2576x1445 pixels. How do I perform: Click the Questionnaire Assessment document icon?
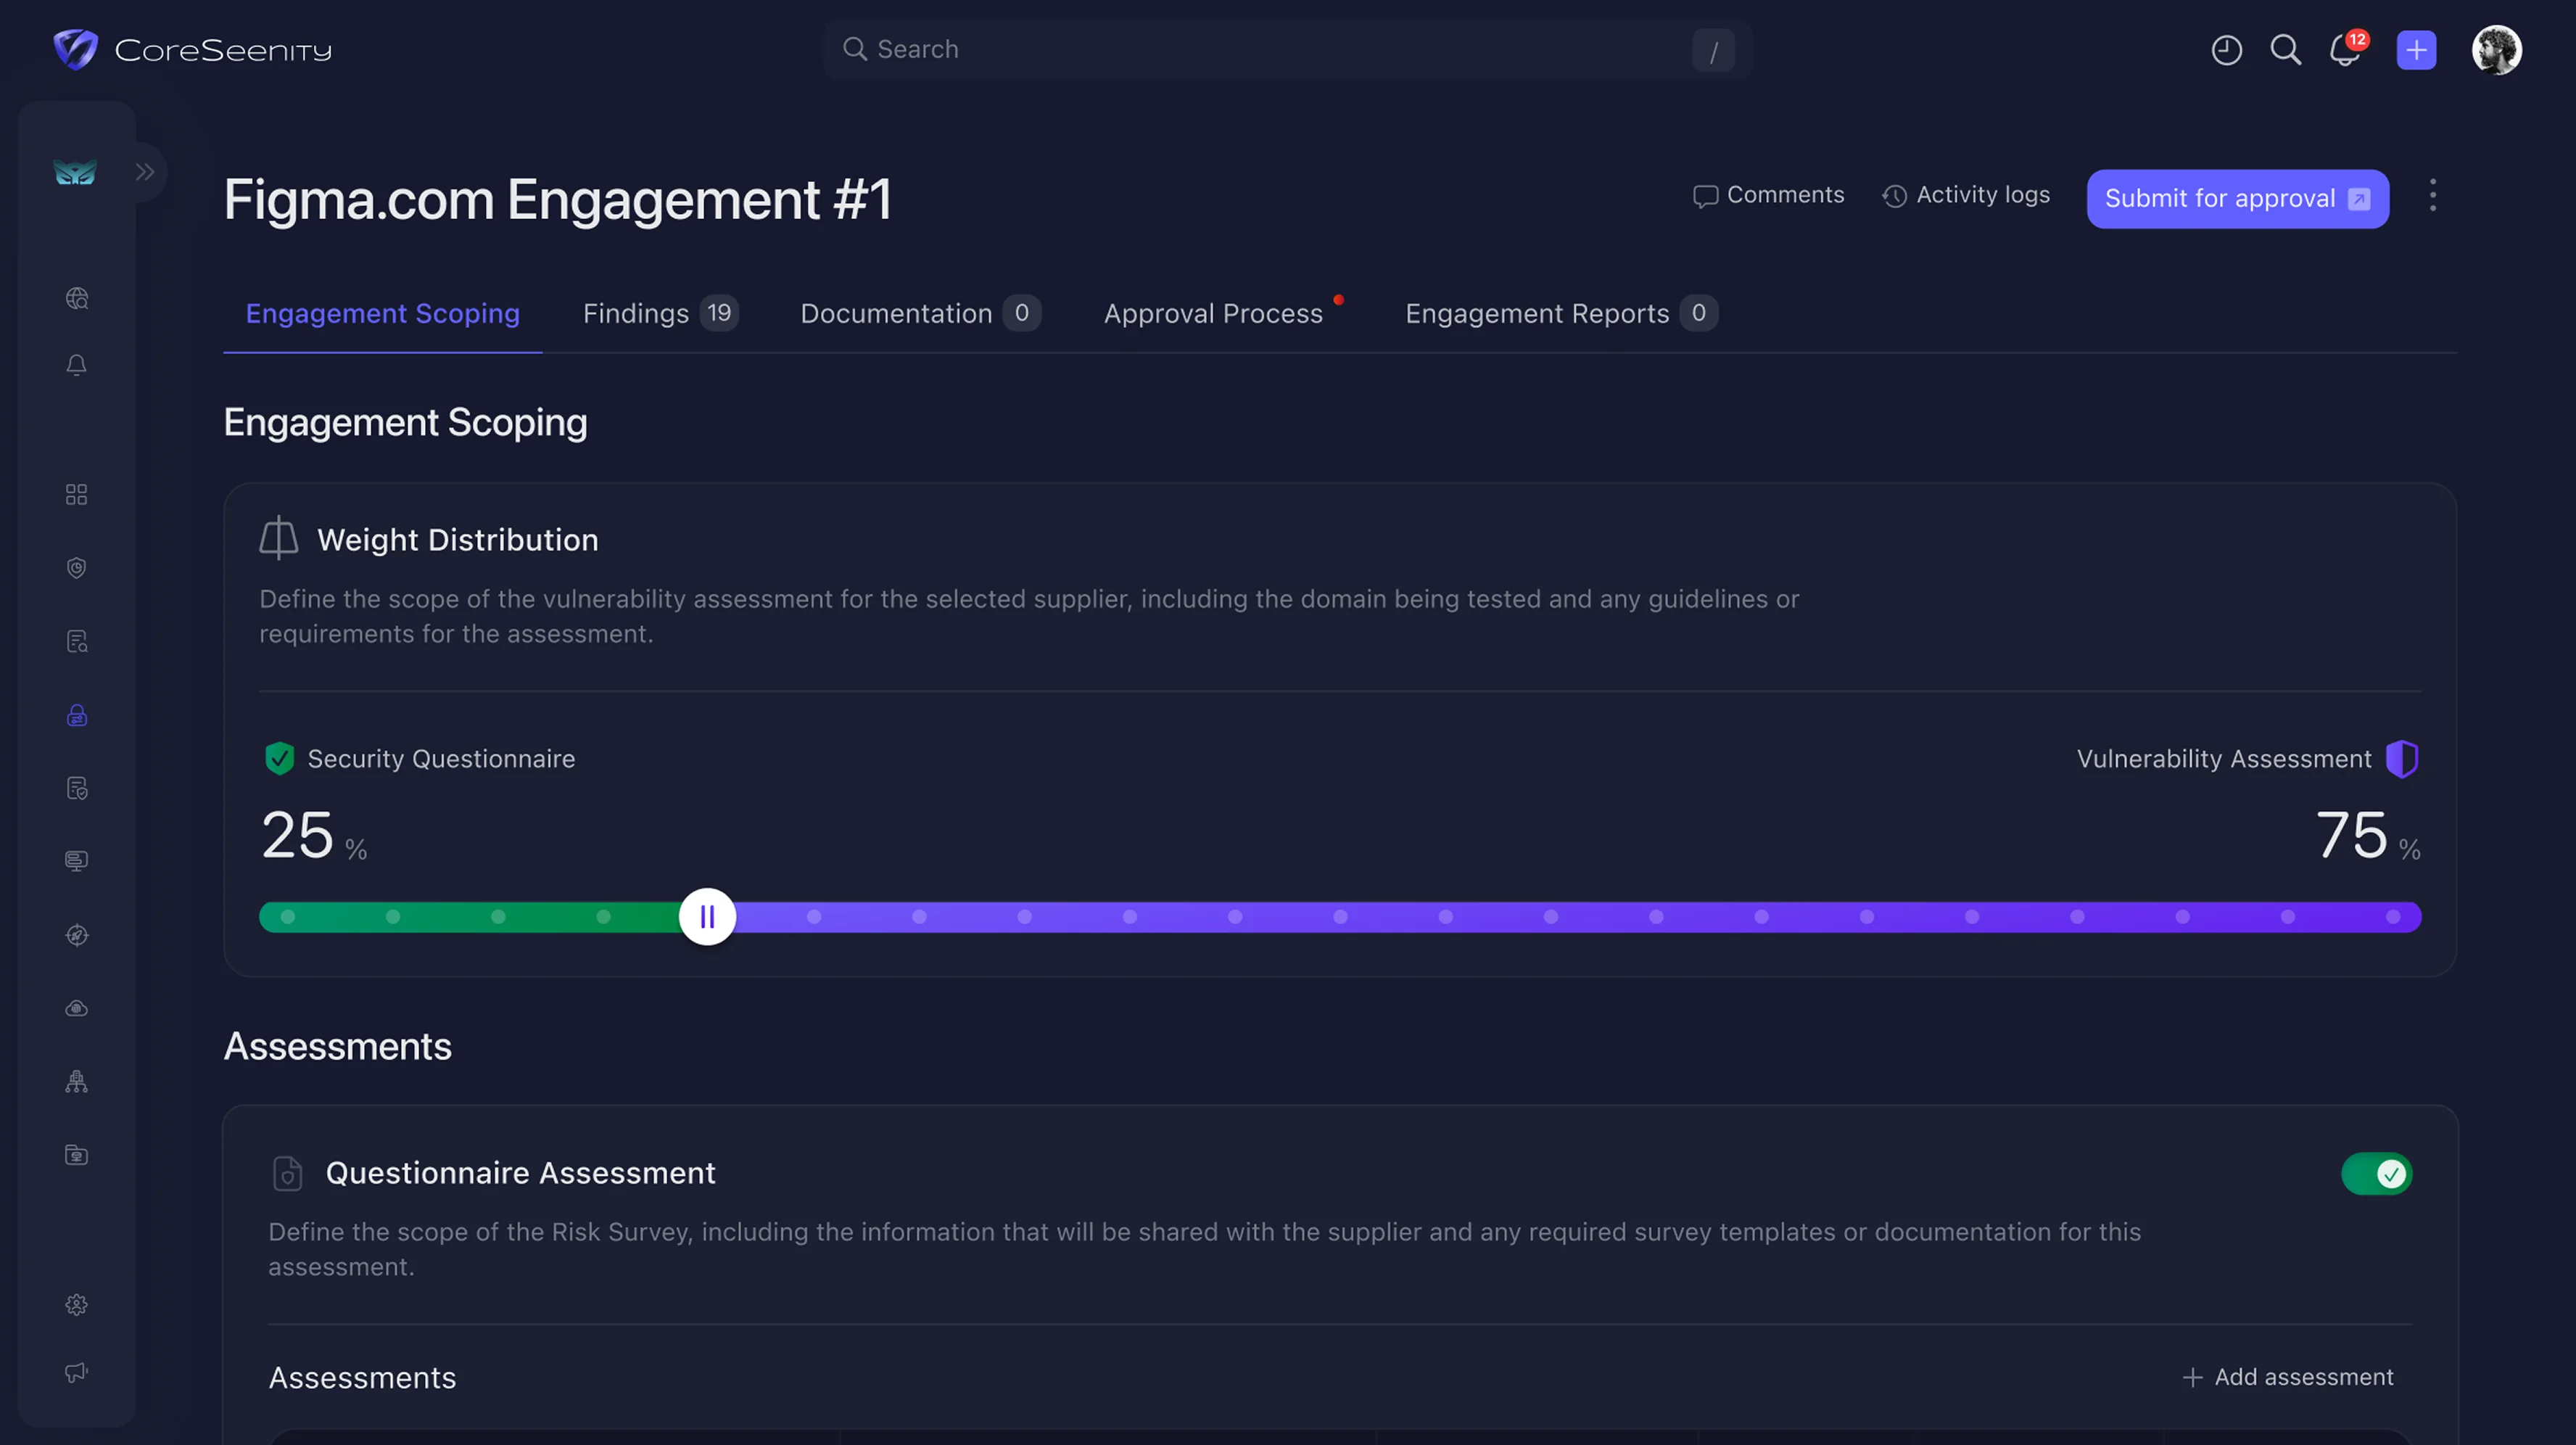(288, 1173)
